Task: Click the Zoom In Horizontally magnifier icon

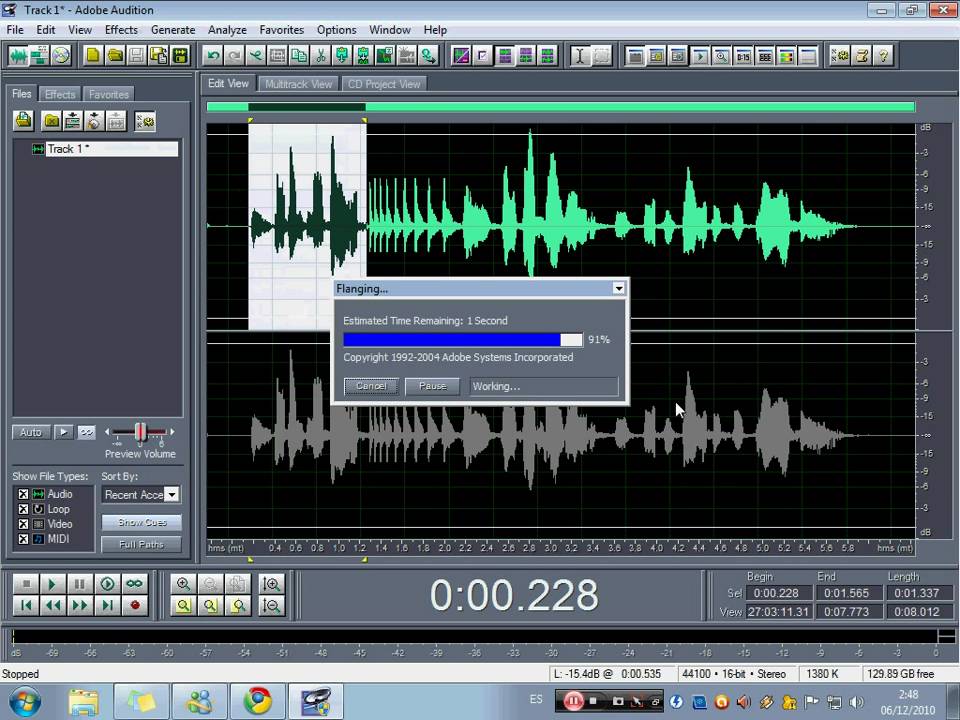Action: (x=183, y=584)
